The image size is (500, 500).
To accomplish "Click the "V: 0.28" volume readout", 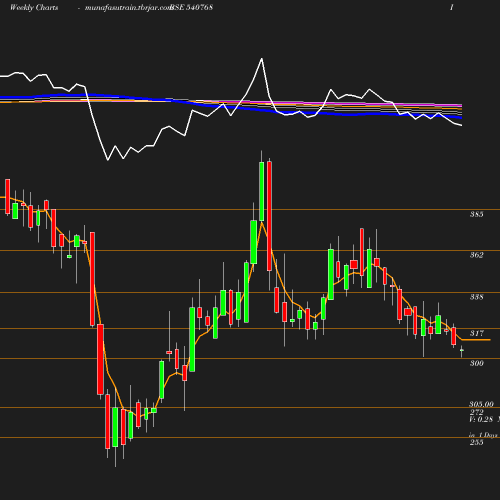I will click(x=481, y=420).
